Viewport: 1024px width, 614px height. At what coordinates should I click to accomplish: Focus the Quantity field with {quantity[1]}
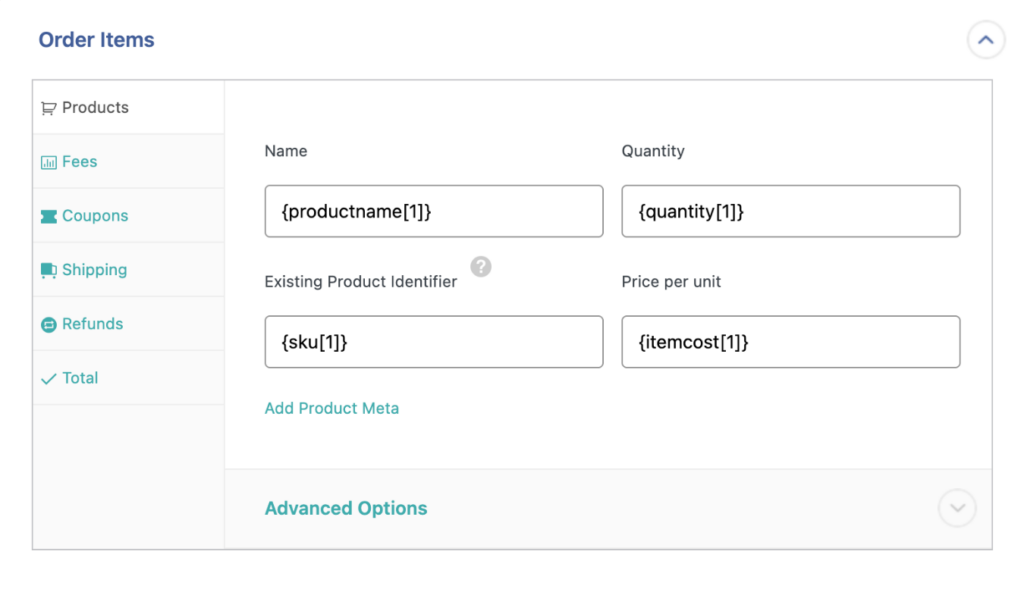791,211
